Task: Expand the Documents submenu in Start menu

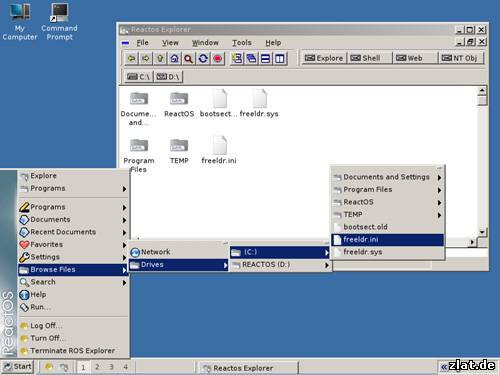Action: (73, 220)
